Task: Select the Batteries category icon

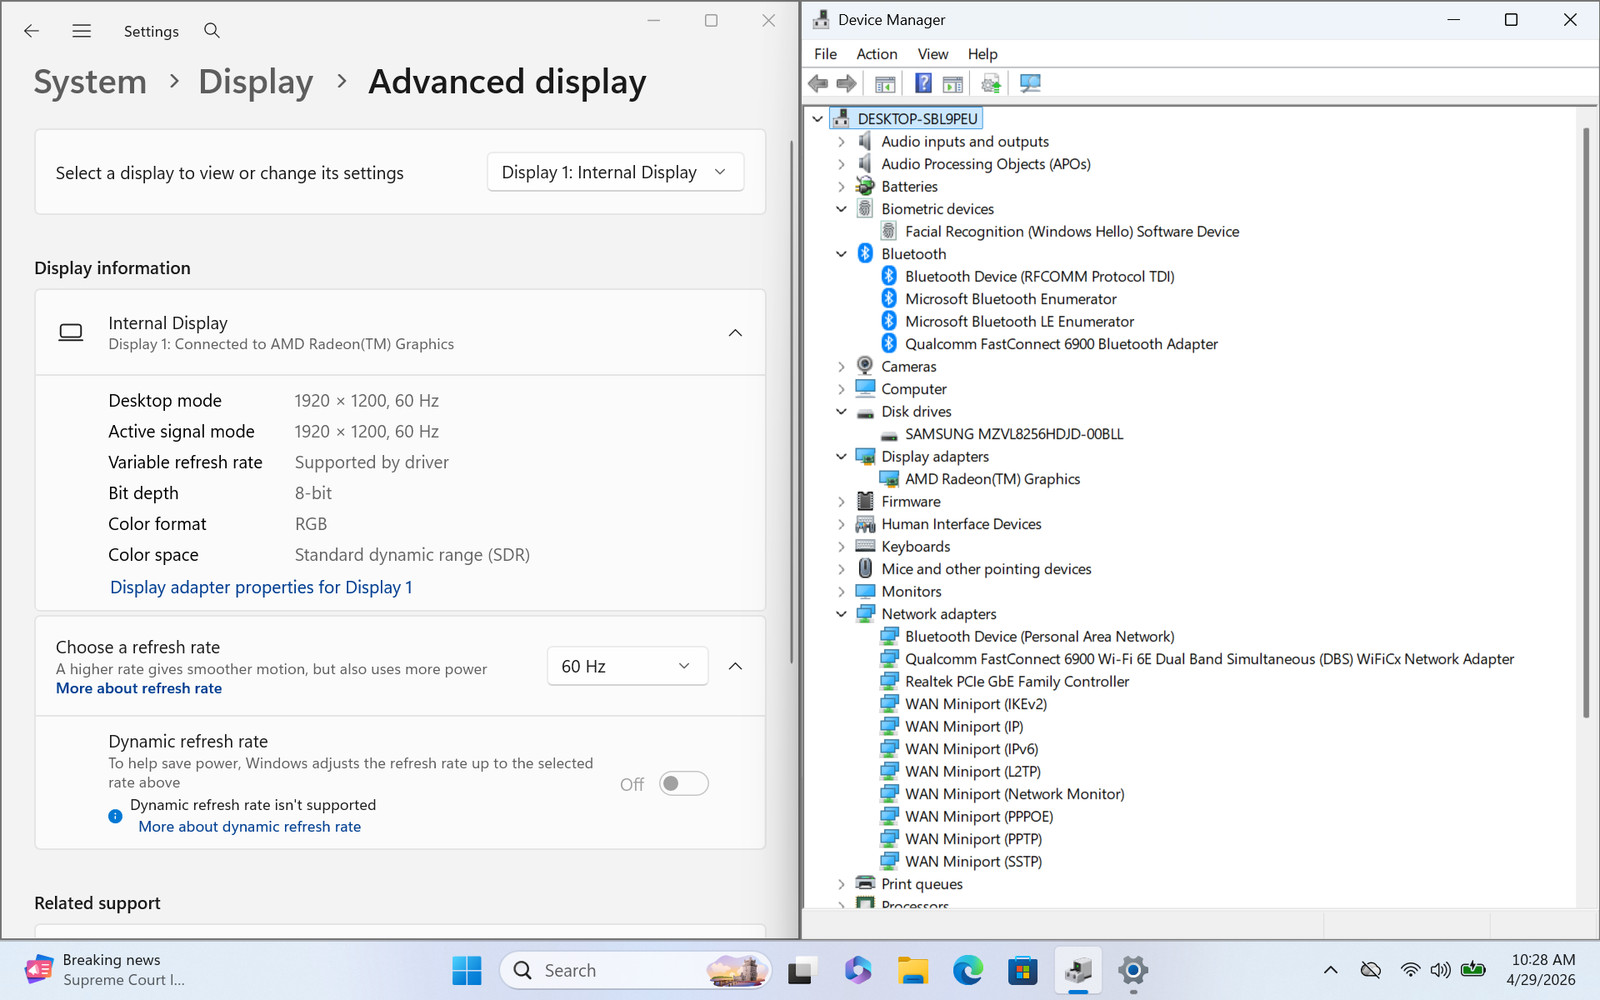Action: [866, 187]
